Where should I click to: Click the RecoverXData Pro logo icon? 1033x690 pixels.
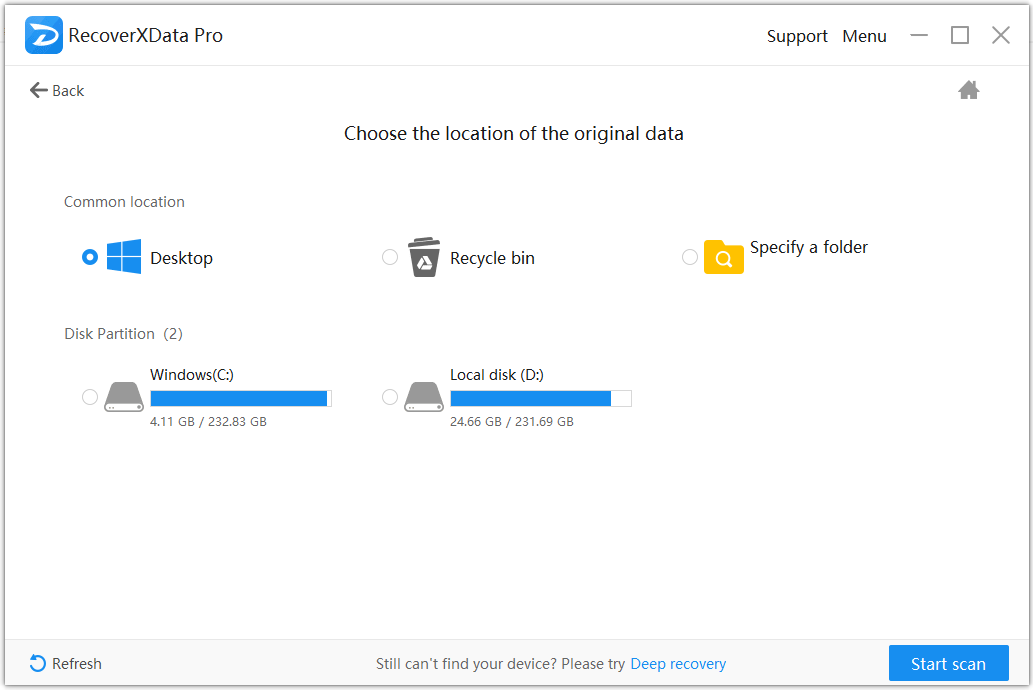tap(44, 34)
